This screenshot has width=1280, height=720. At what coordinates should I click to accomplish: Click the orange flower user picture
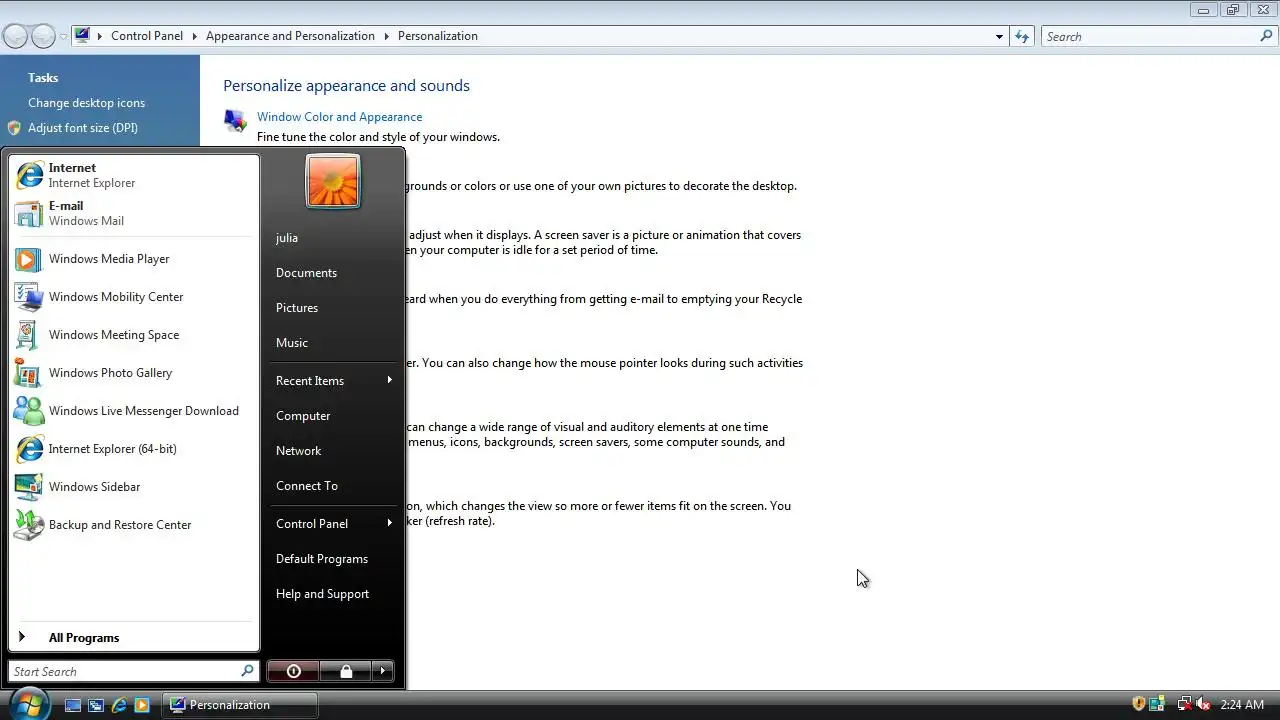click(333, 181)
